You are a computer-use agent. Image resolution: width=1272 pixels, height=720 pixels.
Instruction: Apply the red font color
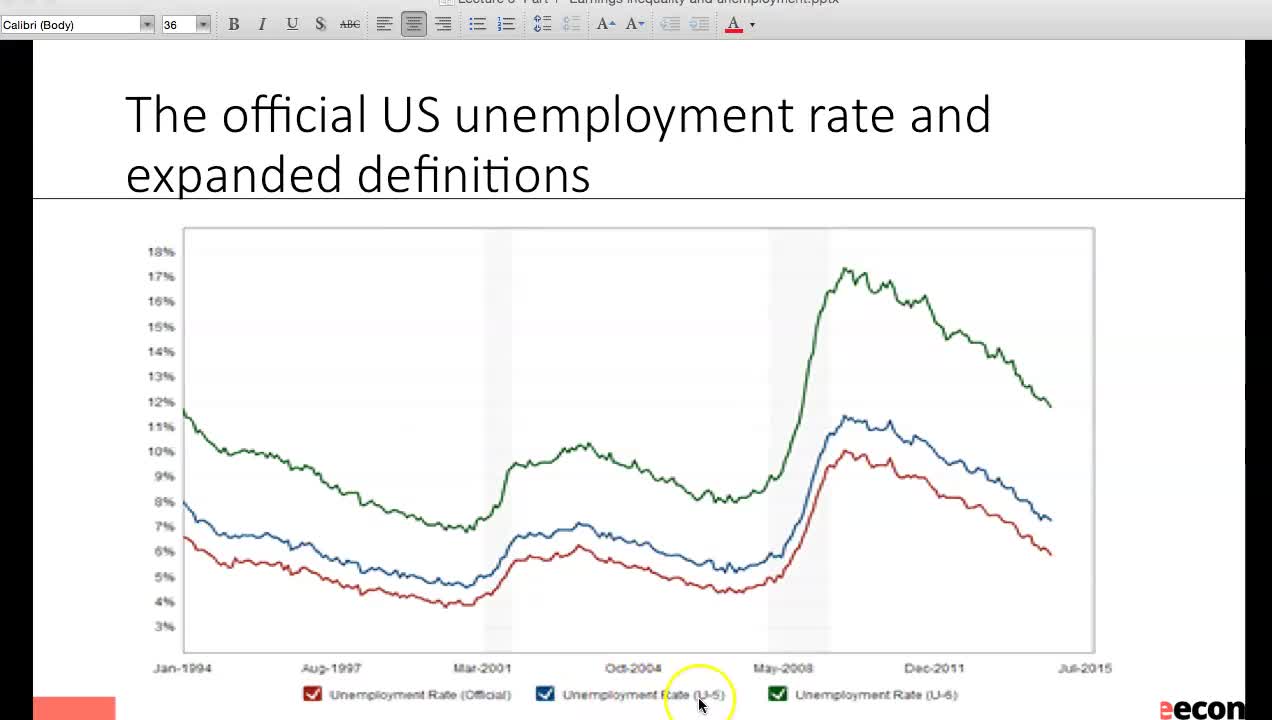[734, 24]
